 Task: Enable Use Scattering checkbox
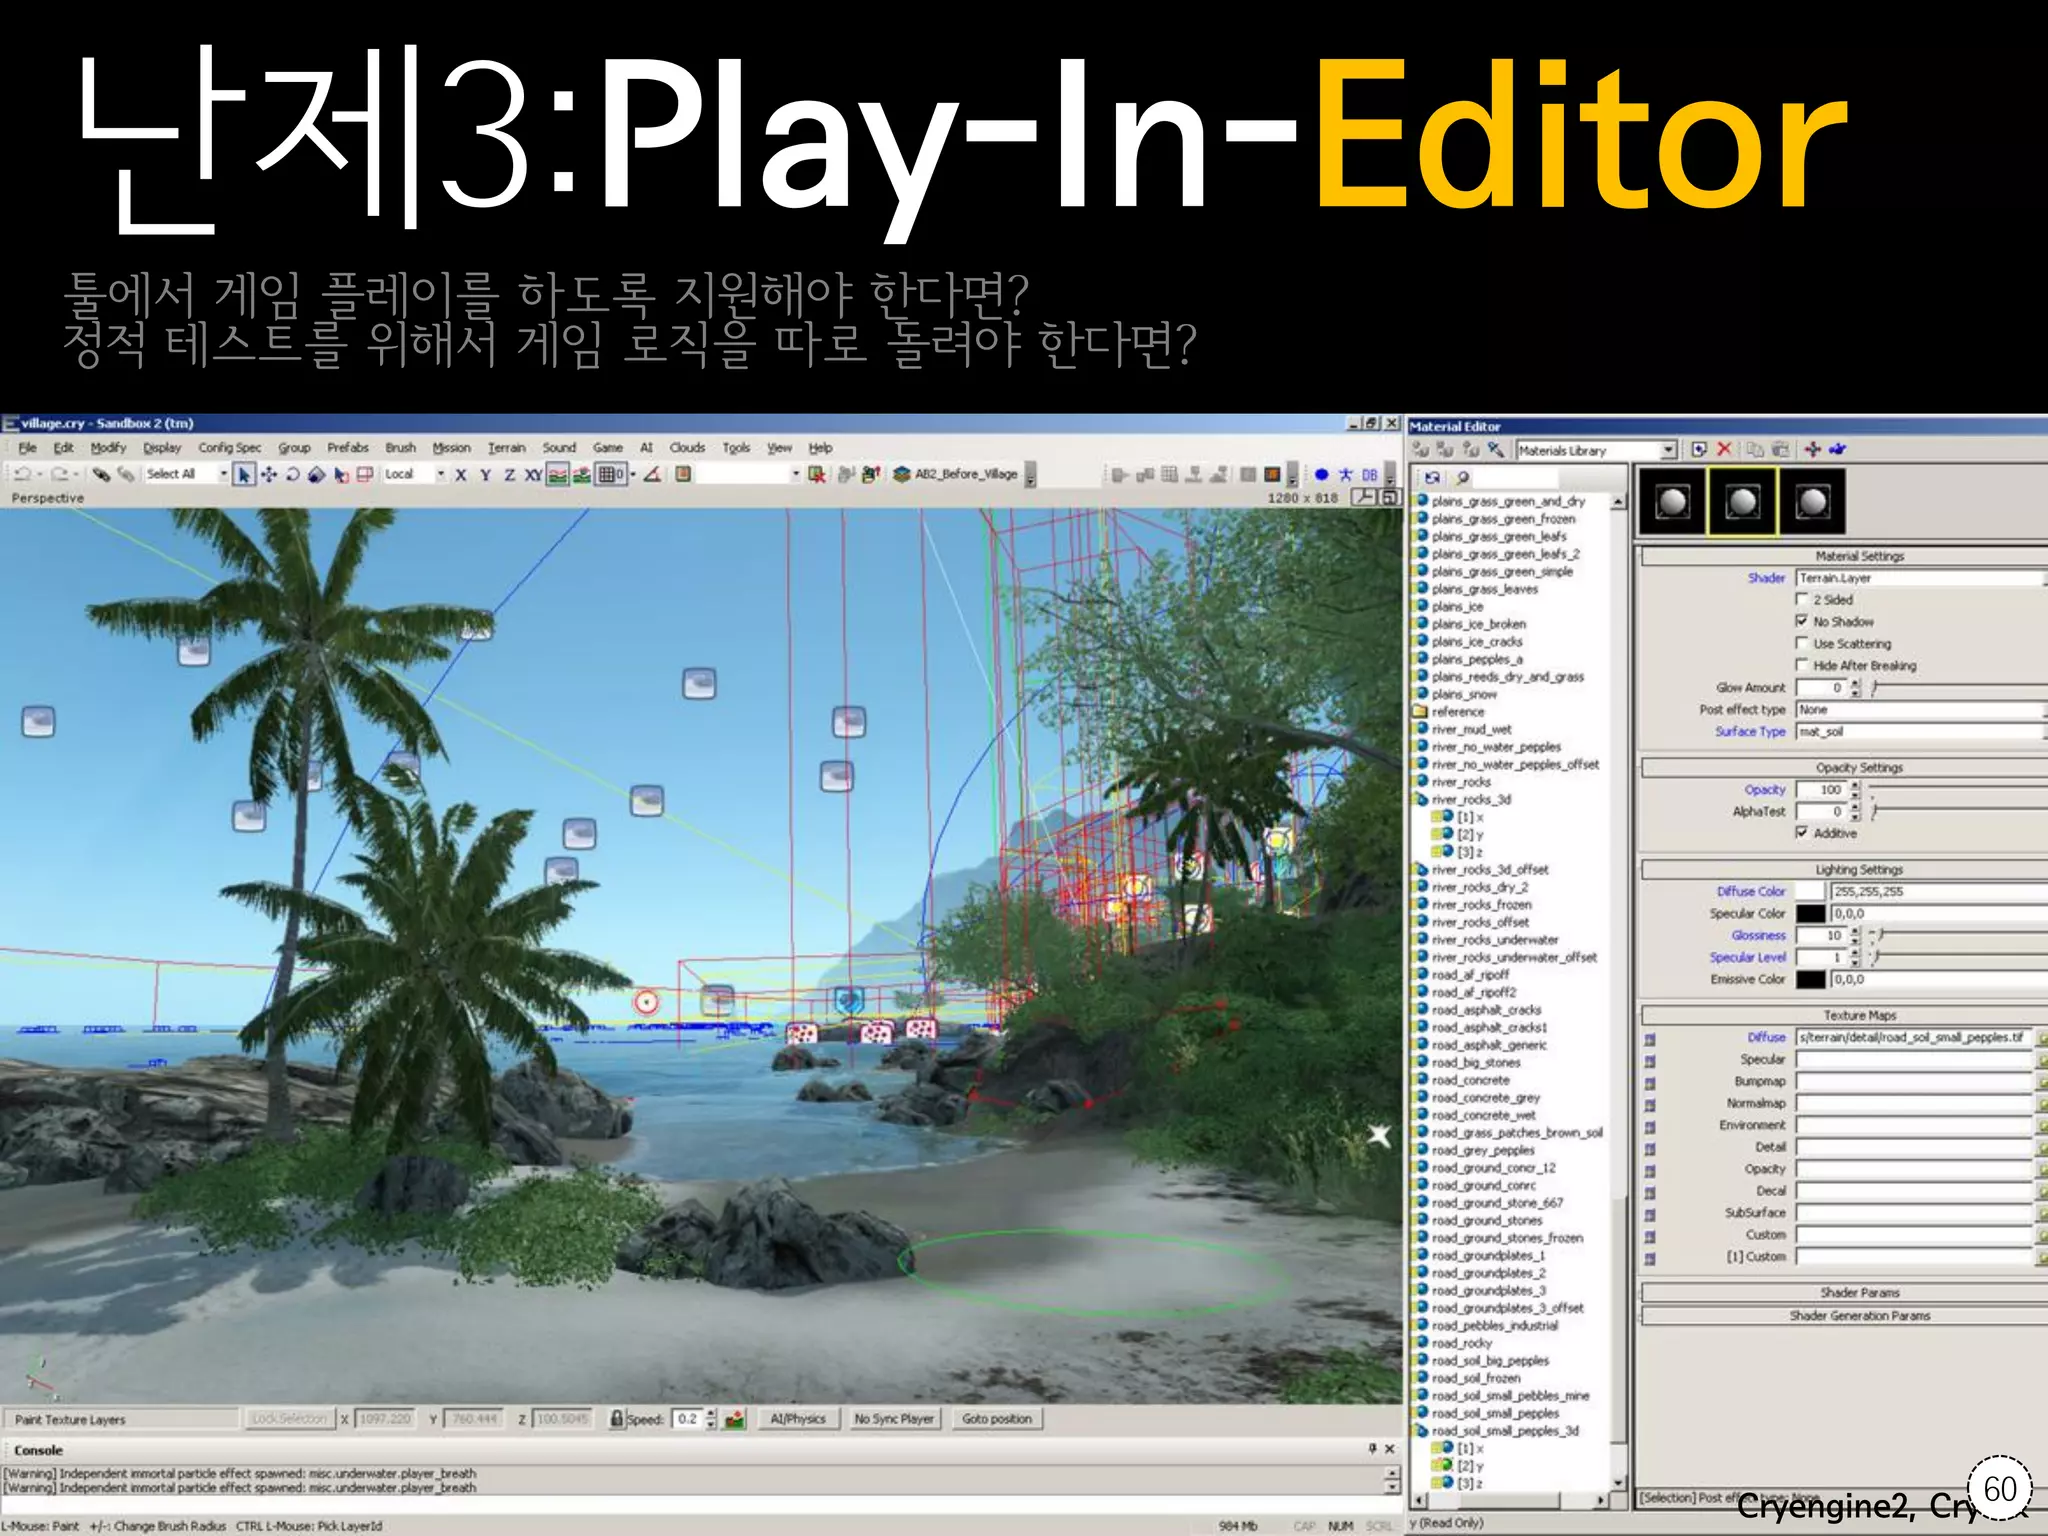coord(1802,643)
